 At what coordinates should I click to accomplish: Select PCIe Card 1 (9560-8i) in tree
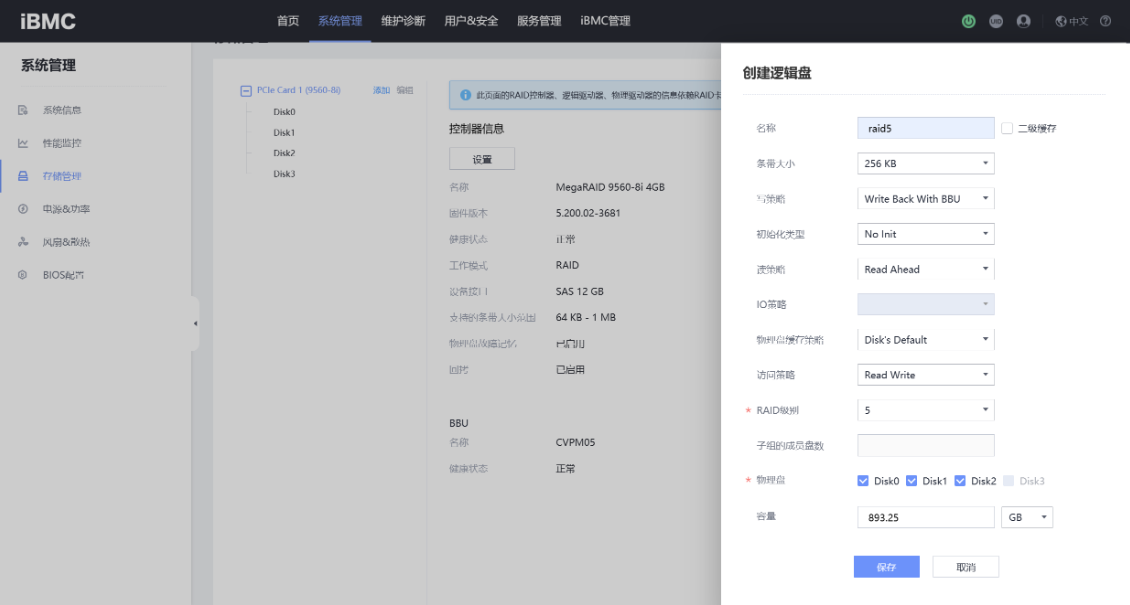click(298, 90)
